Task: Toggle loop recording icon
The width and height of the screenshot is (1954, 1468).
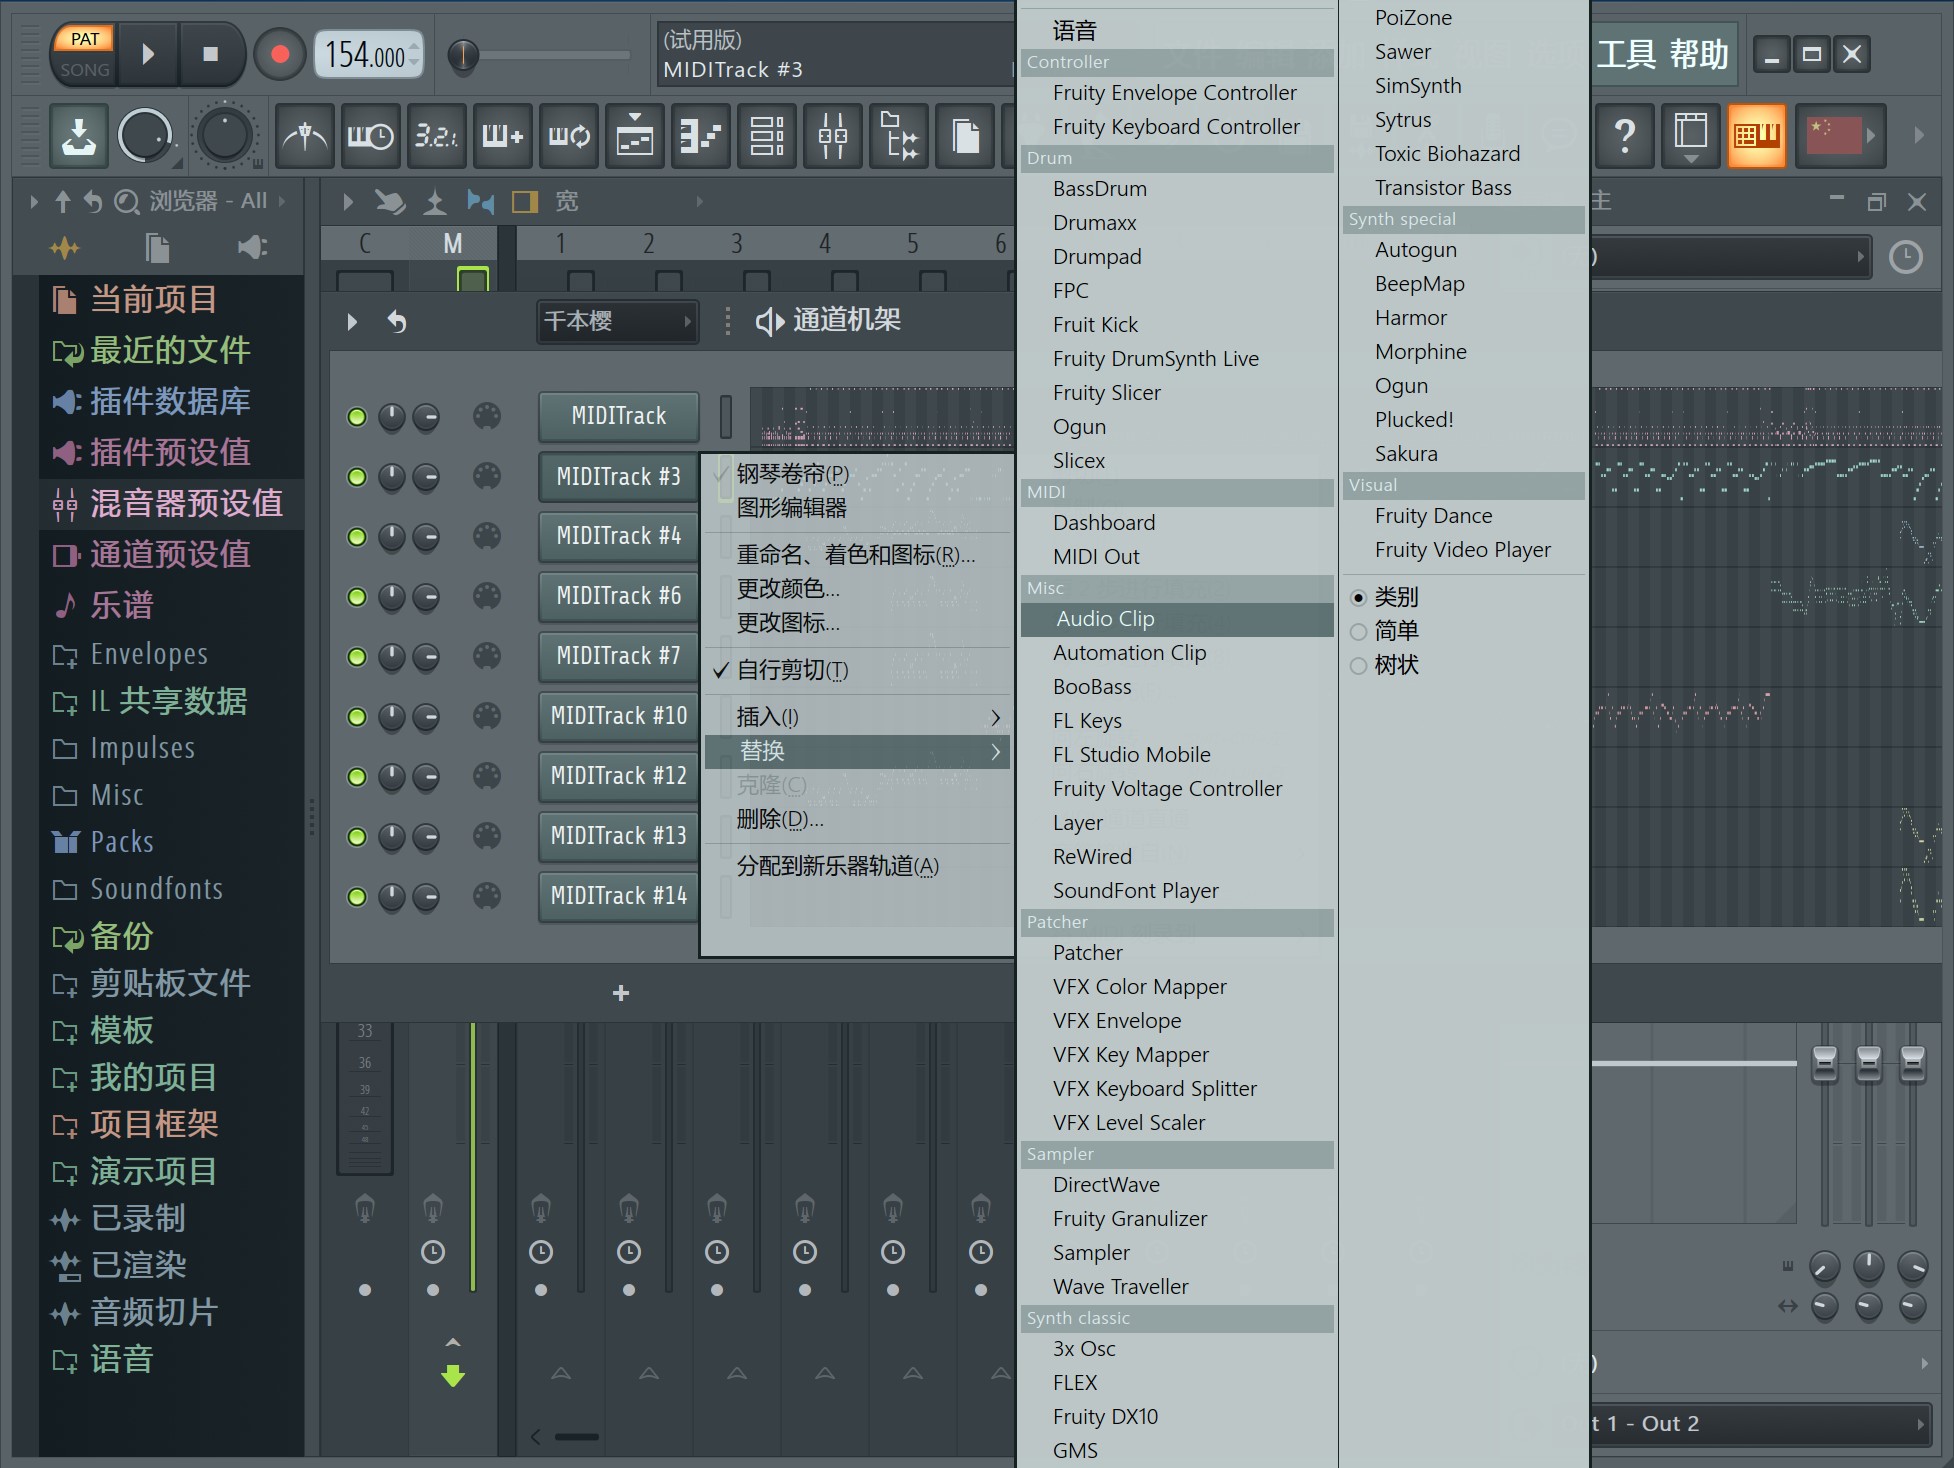Action: [568, 135]
